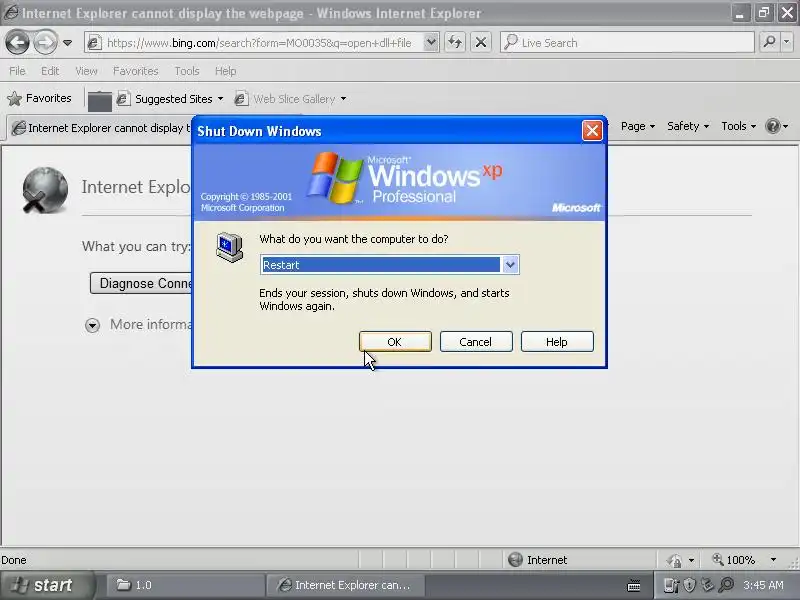This screenshot has width=800, height=600.
Task: Click the bing.com address bar
Action: (261, 43)
